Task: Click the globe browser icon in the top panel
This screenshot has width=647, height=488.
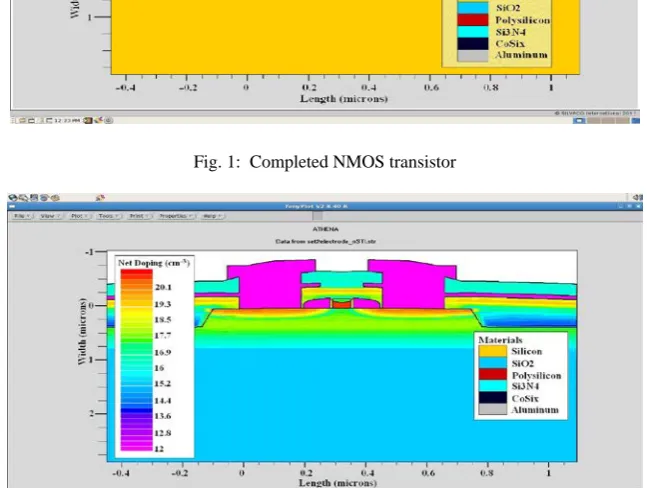Action: coord(13,198)
